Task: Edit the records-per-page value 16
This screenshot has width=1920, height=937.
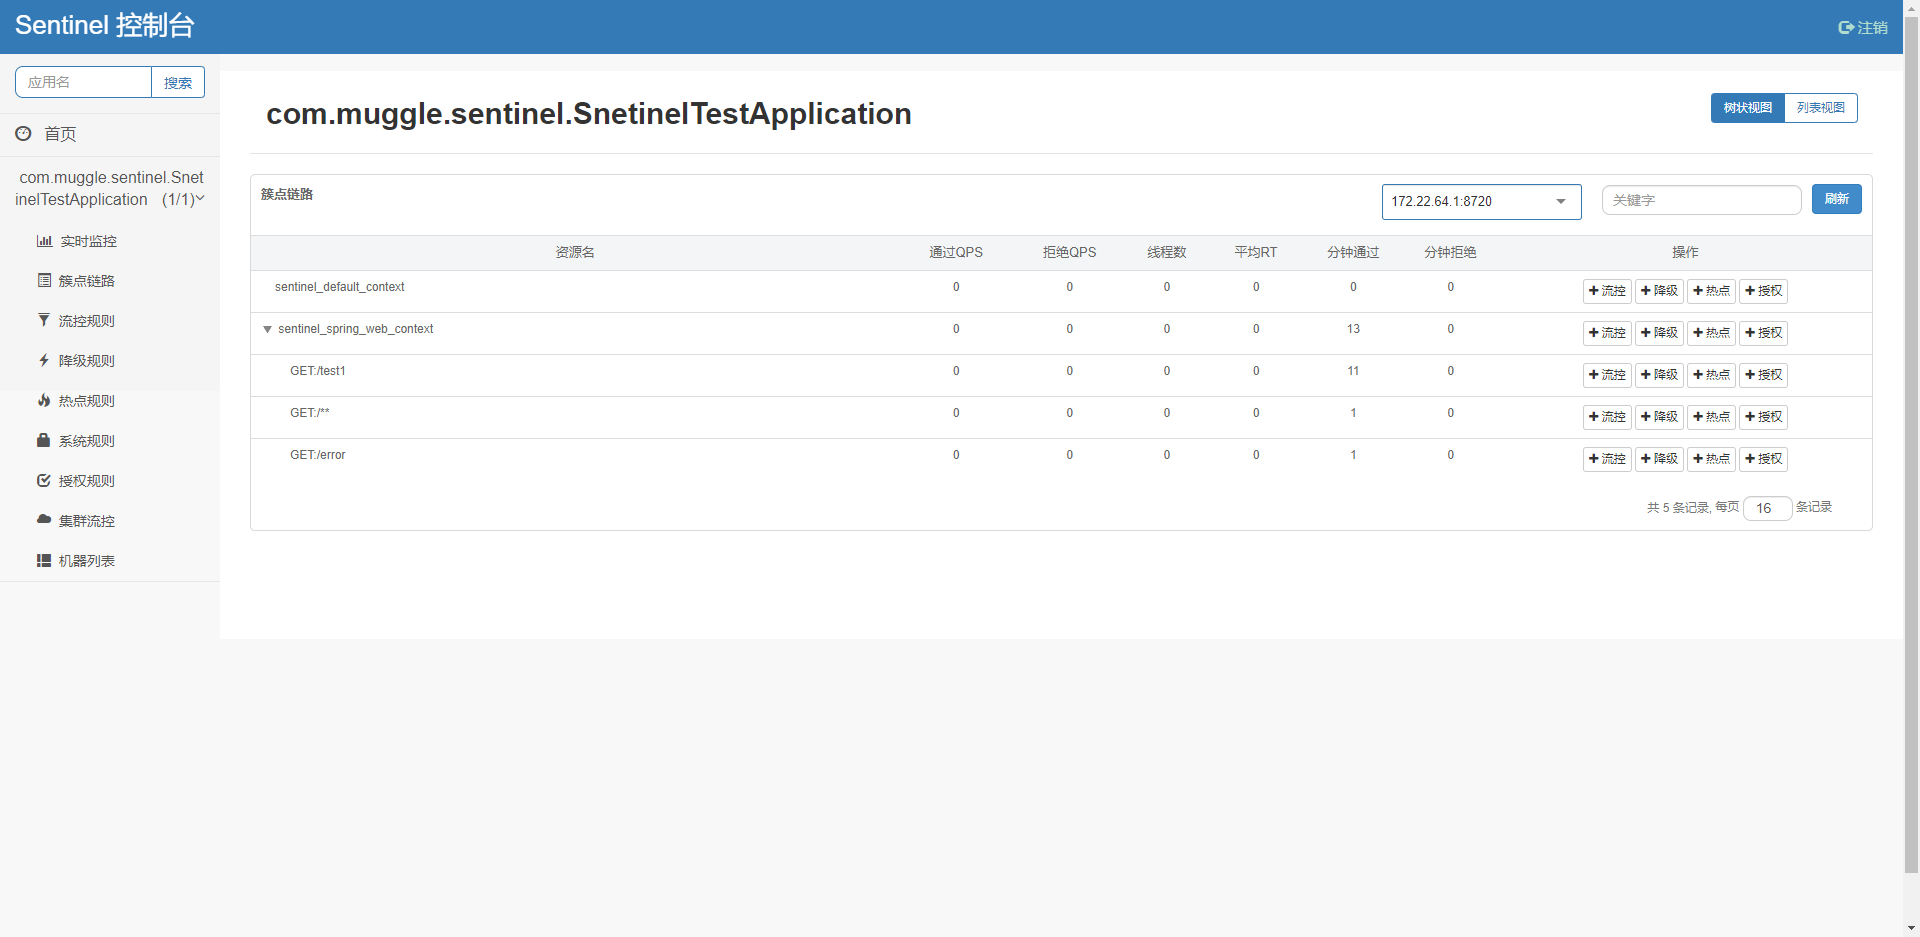Action: click(x=1767, y=508)
